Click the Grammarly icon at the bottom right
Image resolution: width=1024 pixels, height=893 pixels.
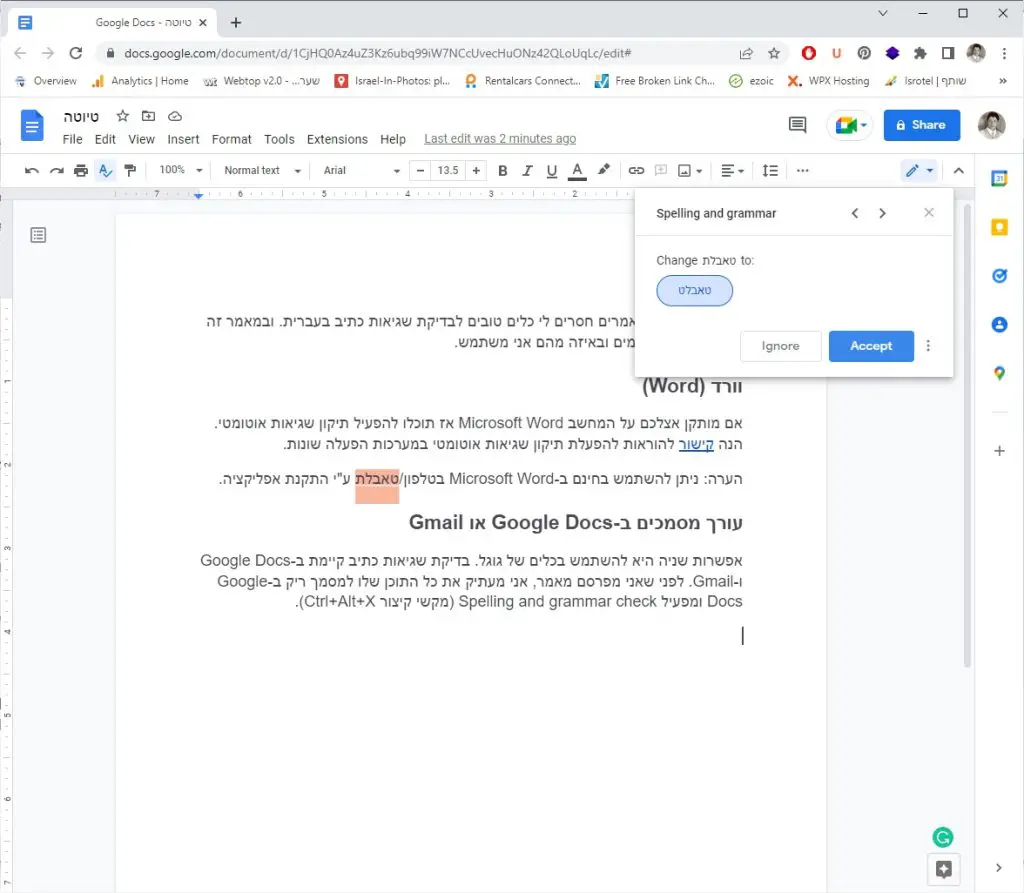pyautogui.click(x=942, y=837)
